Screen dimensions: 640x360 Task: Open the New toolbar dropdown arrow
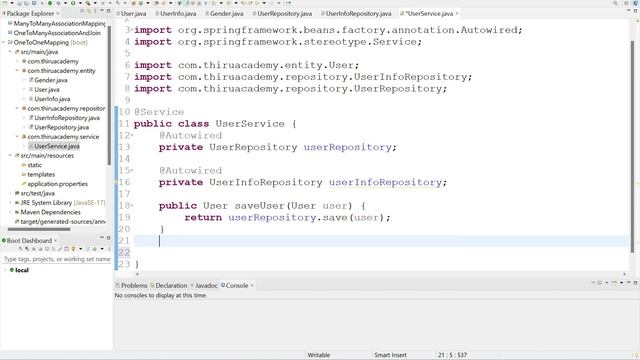(12, 3)
